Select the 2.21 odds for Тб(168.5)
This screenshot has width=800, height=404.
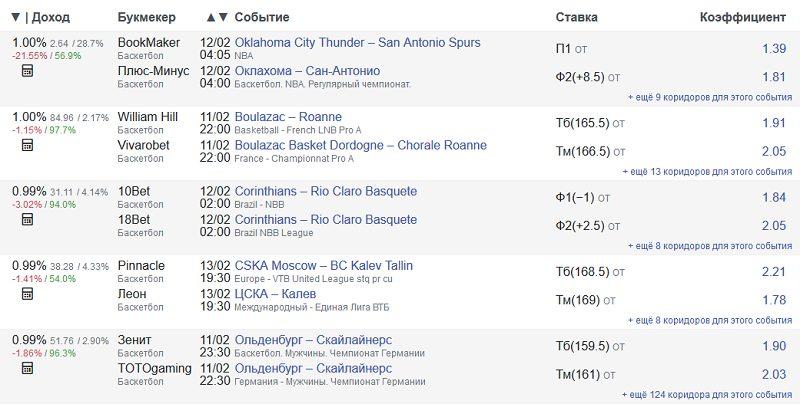click(x=773, y=271)
